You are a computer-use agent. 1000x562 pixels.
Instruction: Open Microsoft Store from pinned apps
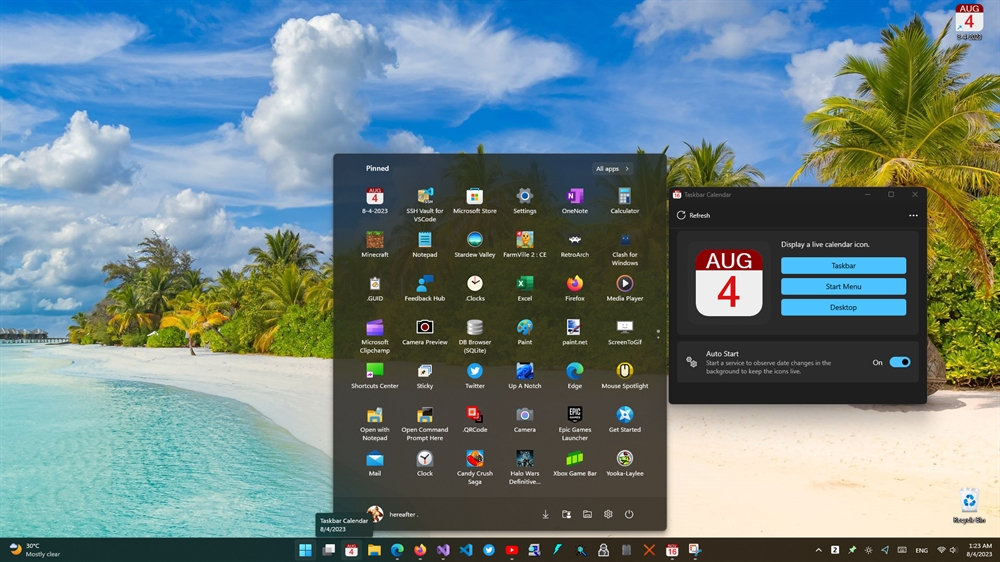click(x=474, y=200)
